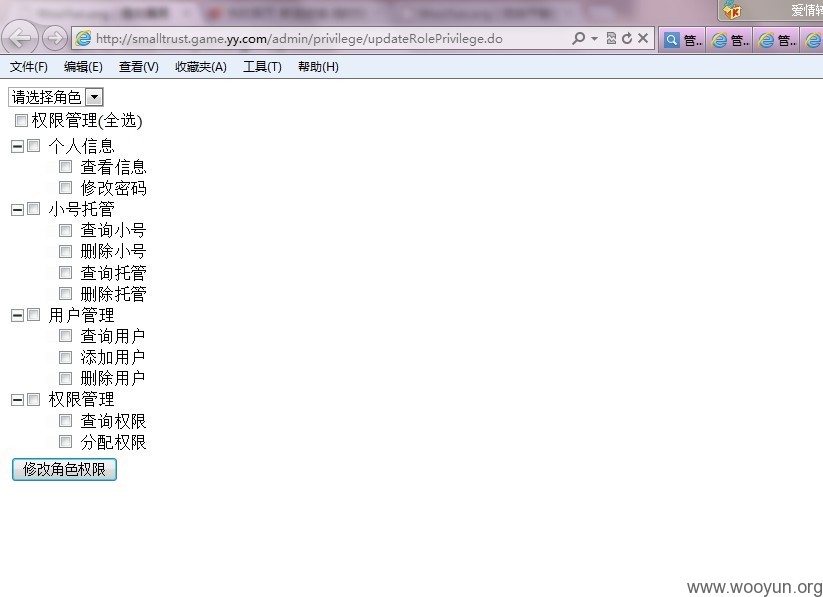The height and width of the screenshot is (597, 823).
Task: Open the 文件(F) menu
Action: tap(28, 67)
